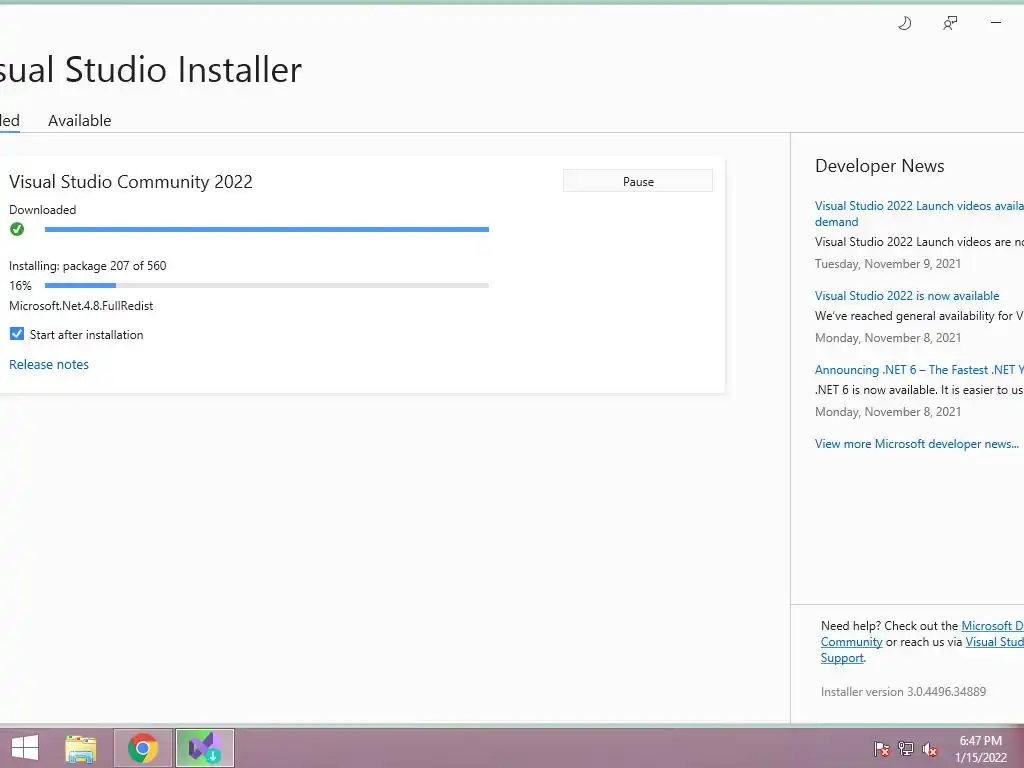Click the Installing: package 207 of 560 text
Screen dimensions: 1024x768
88,266
